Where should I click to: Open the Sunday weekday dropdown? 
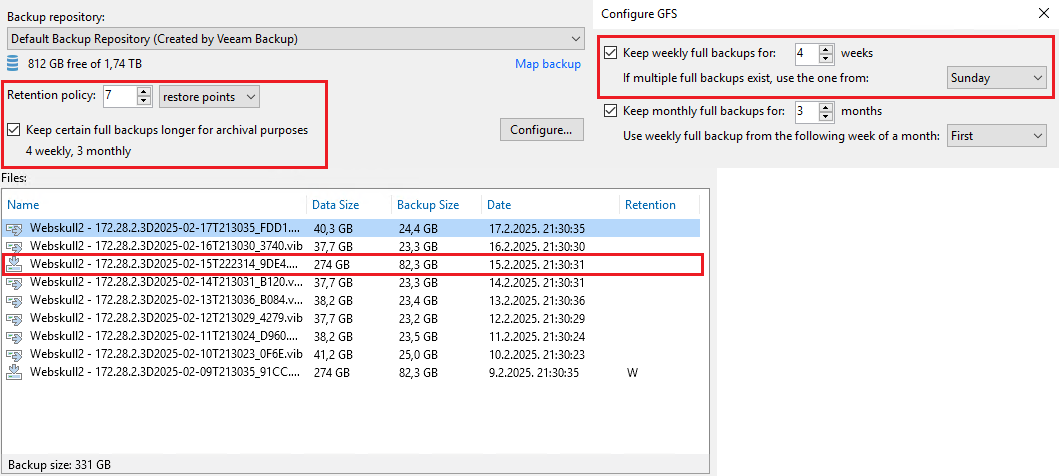996,78
